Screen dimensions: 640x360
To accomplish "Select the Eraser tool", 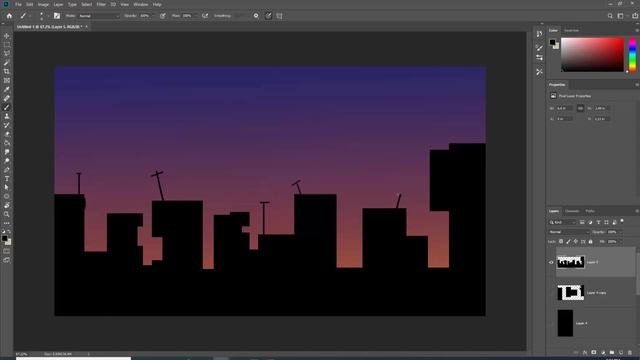I will [7, 134].
